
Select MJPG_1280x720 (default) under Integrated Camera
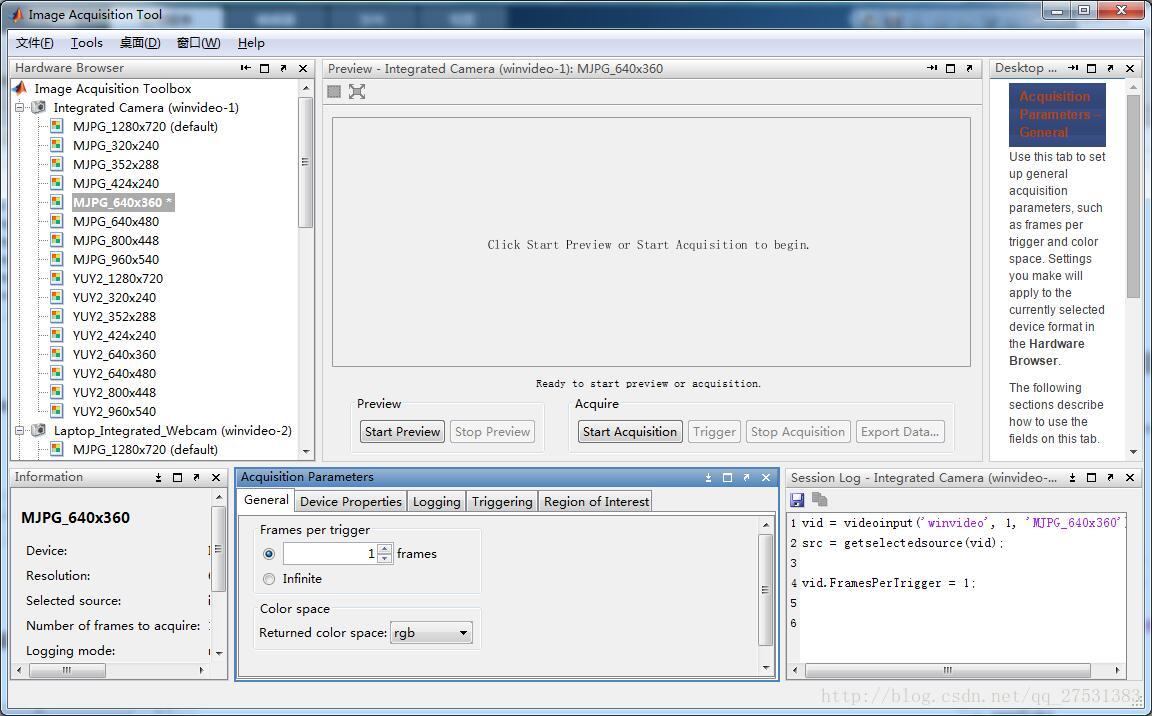click(x=145, y=126)
